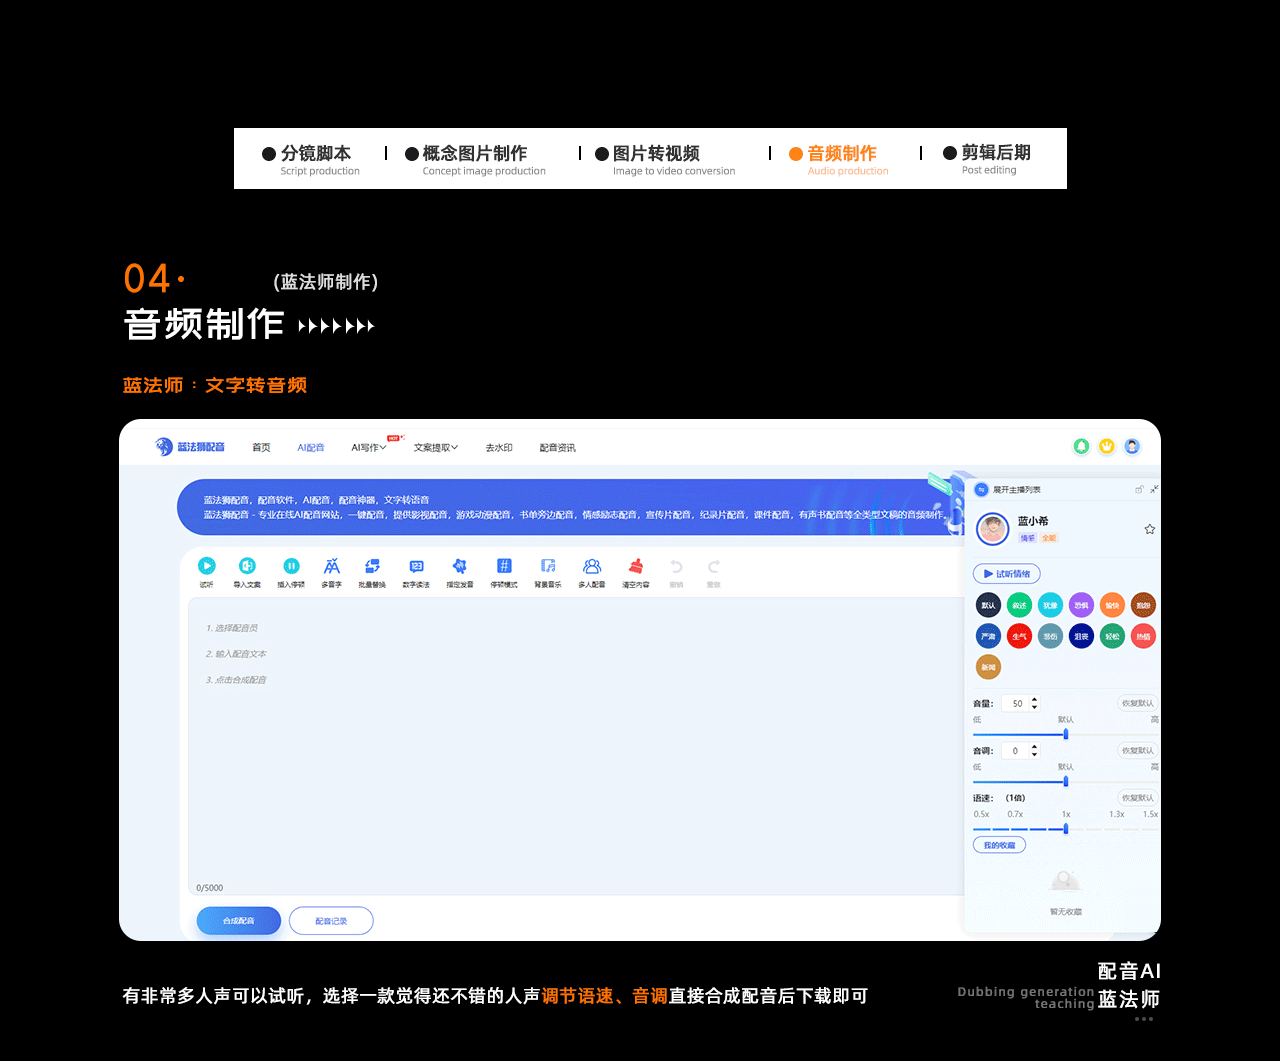Open the AI配音 menu item
The height and width of the screenshot is (1061, 1280).
click(311, 447)
